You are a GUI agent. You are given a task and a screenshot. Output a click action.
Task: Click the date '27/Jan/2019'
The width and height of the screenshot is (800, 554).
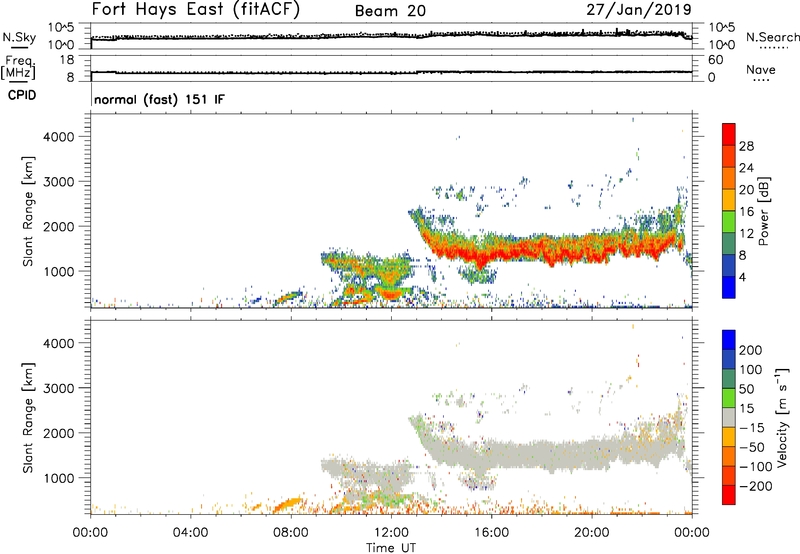(639, 10)
